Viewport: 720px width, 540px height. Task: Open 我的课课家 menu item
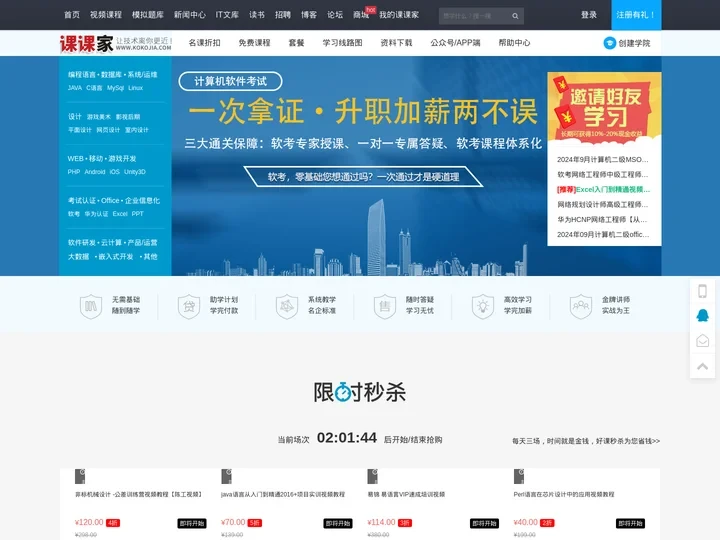point(399,15)
